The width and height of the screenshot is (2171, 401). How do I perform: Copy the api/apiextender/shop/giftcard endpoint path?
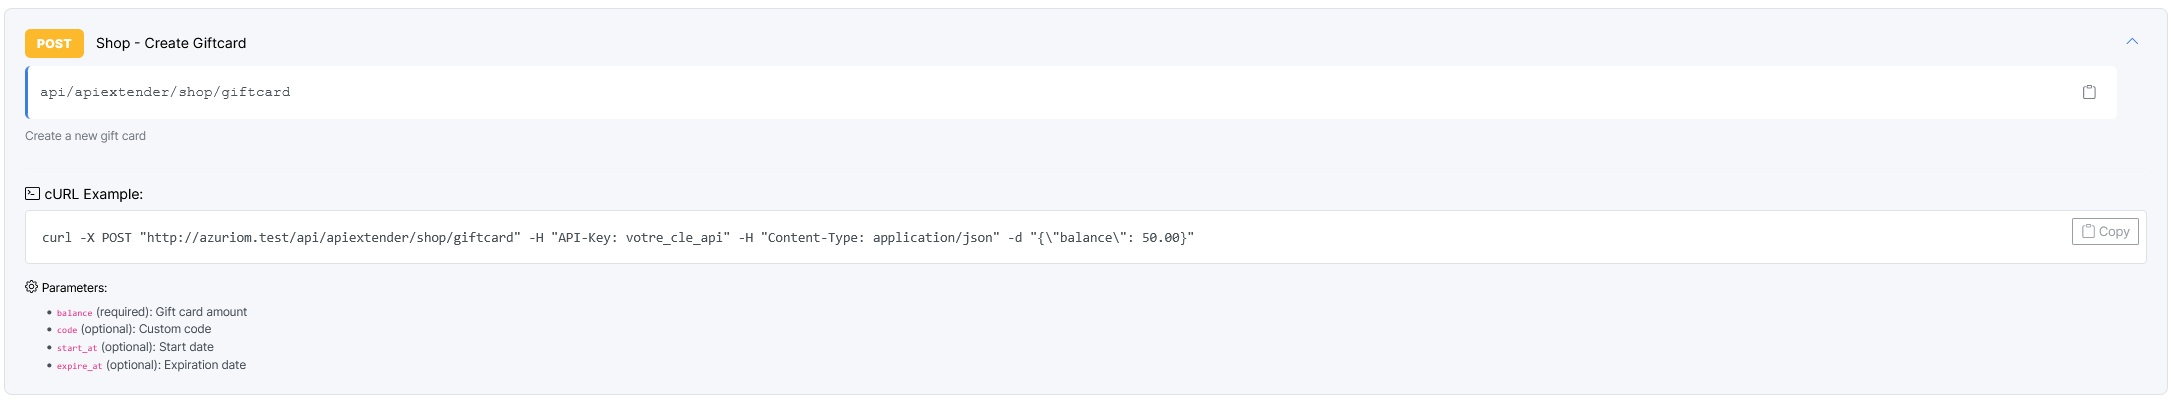point(2089,92)
